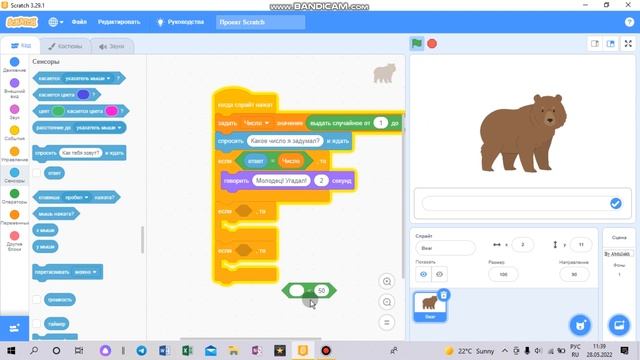Show the sprite with the open-eye button
Image resolution: width=640 pixels, height=360 pixels.
click(x=423, y=274)
